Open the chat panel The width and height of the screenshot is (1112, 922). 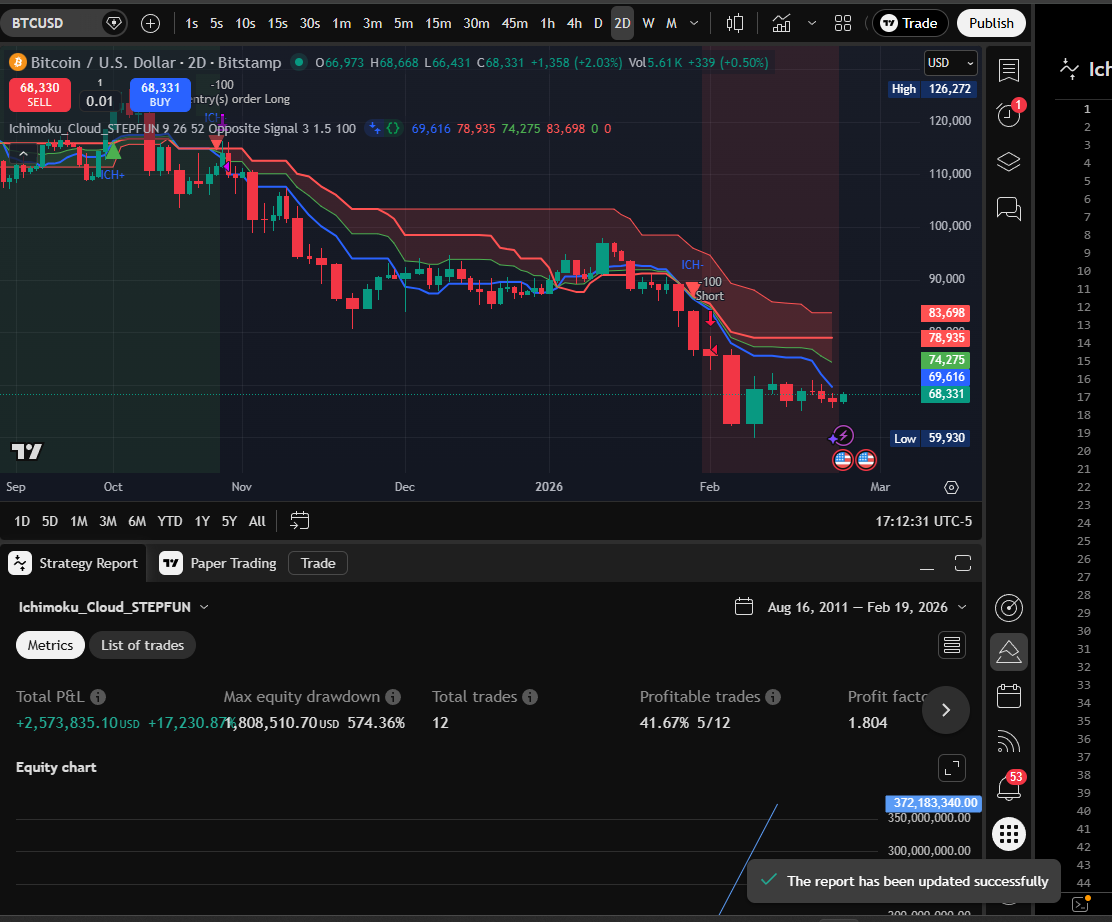(1008, 209)
